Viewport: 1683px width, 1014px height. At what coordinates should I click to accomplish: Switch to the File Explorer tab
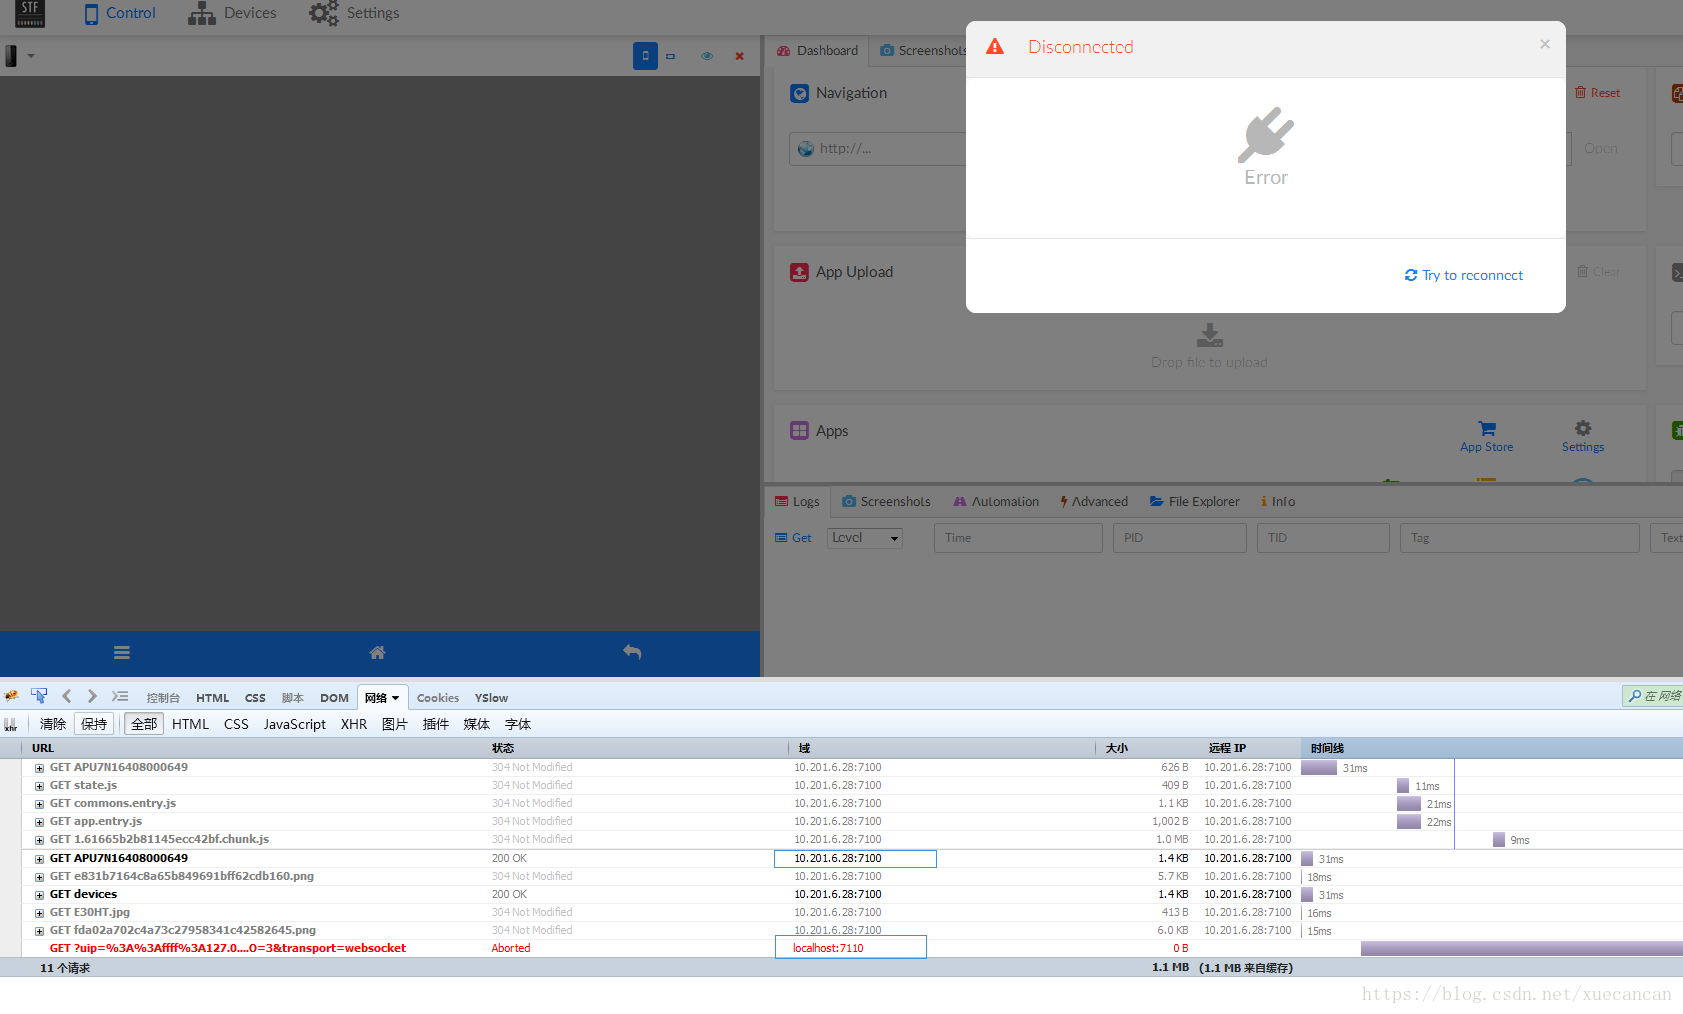click(x=1194, y=502)
